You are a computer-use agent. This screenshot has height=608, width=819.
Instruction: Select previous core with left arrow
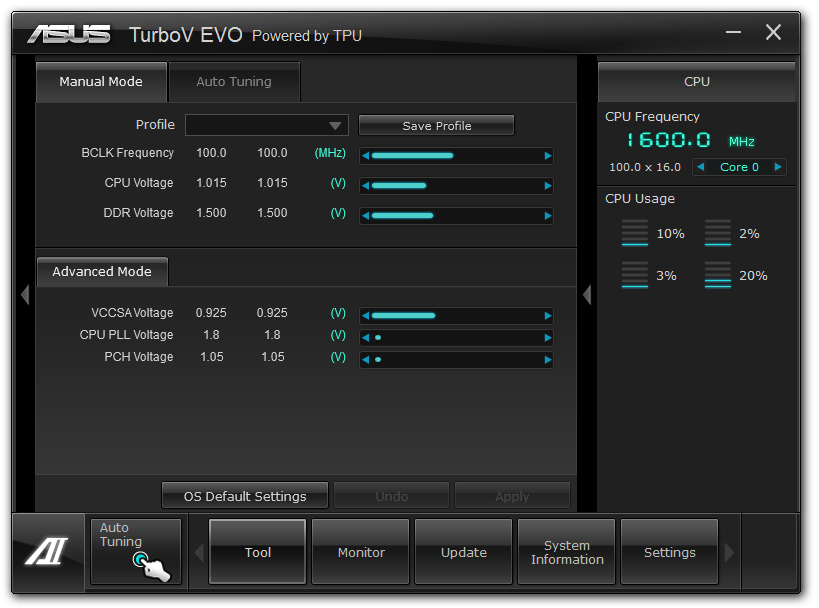701,167
